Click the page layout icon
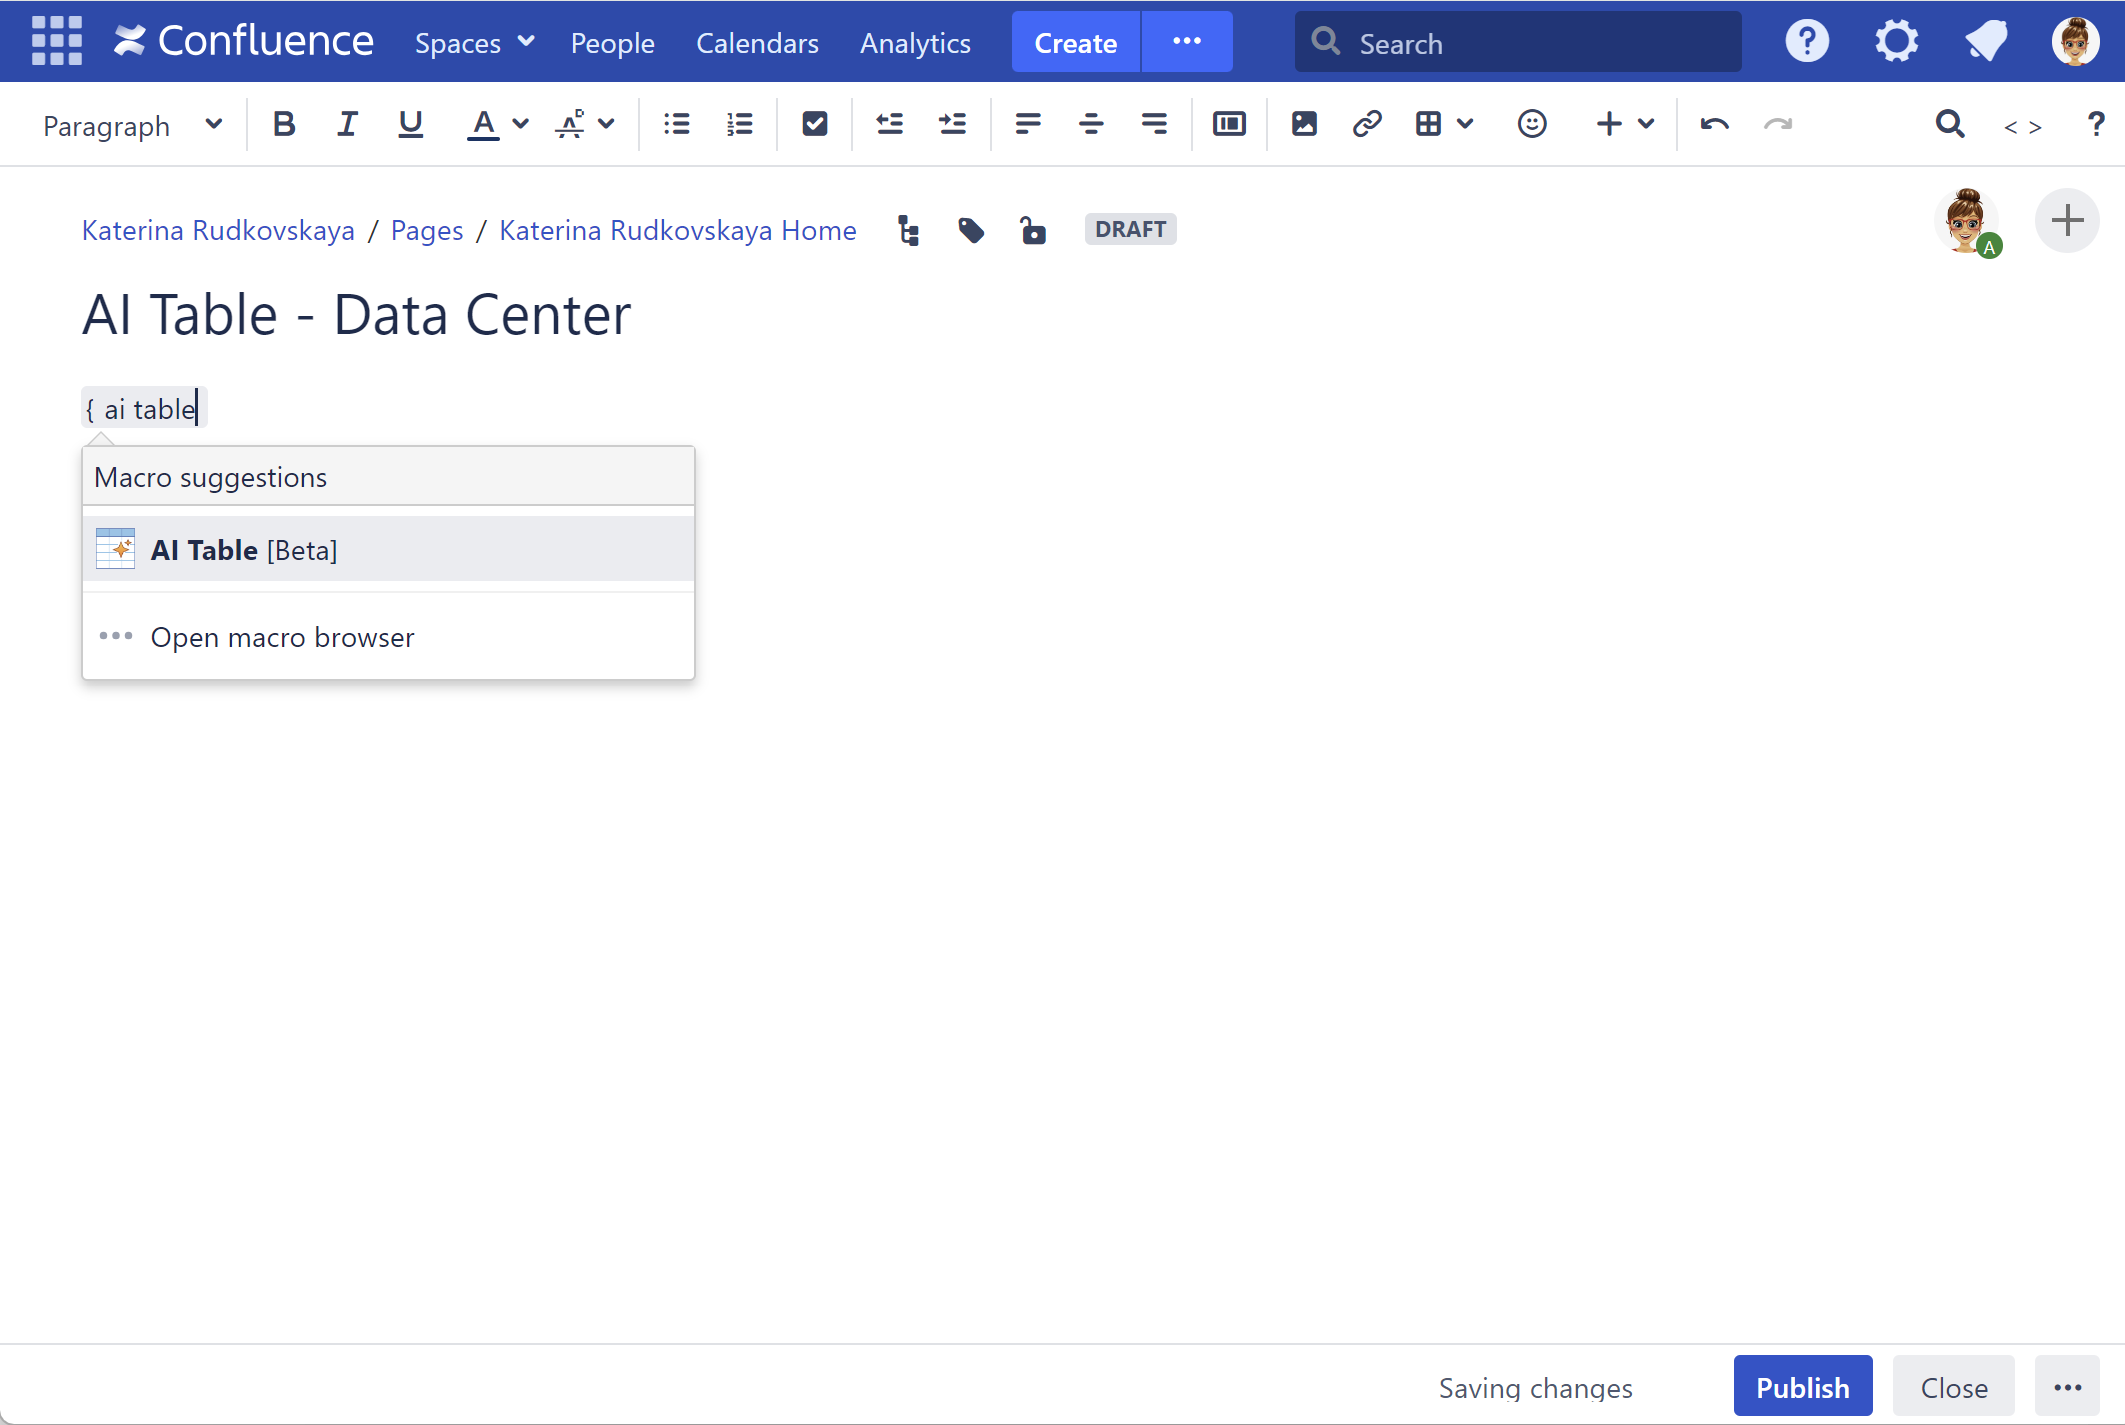This screenshot has height=1425, width=2125. pos(1228,124)
